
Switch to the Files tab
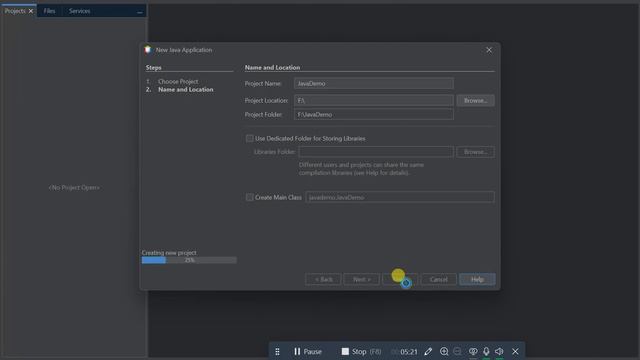(49, 11)
